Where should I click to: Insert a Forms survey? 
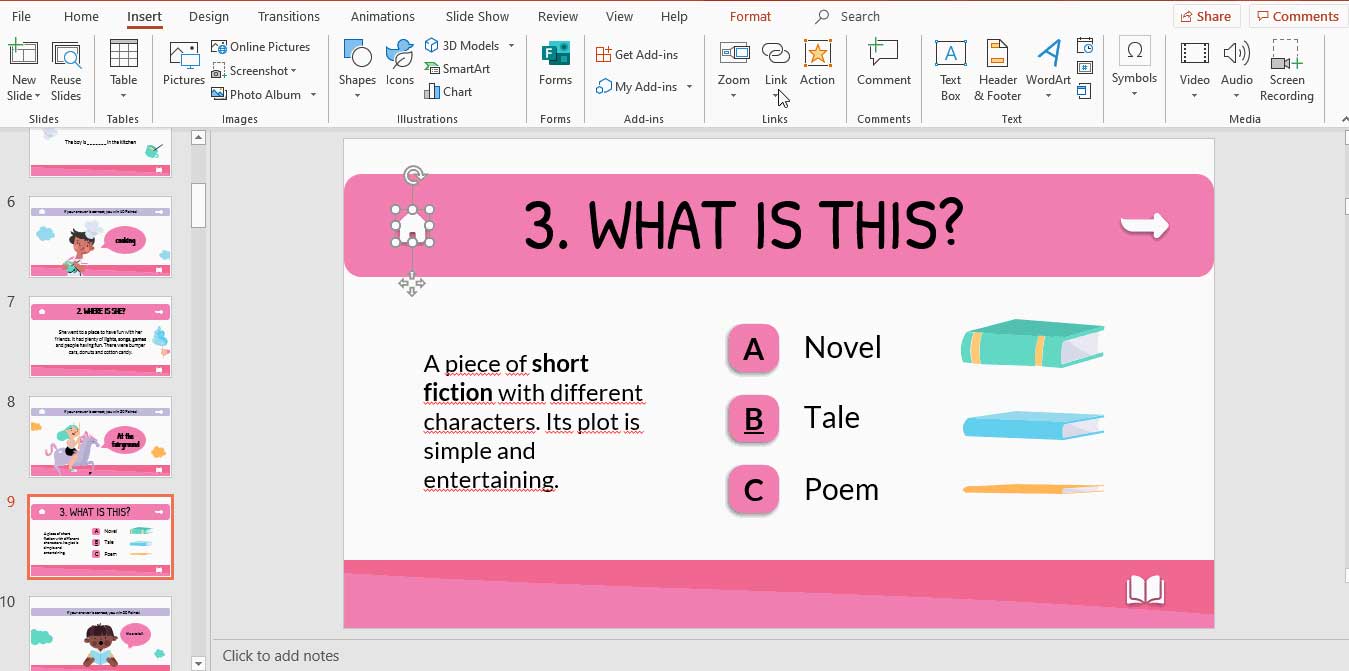coord(554,70)
